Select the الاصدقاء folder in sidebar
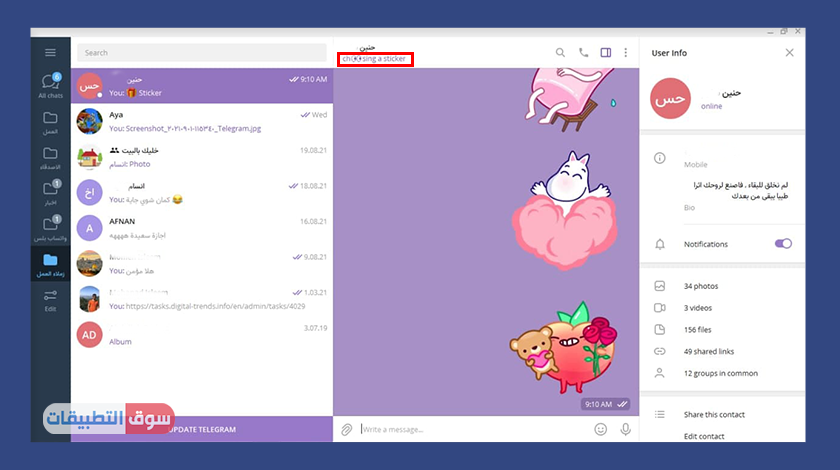This screenshot has height=470, width=840. click(x=50, y=158)
